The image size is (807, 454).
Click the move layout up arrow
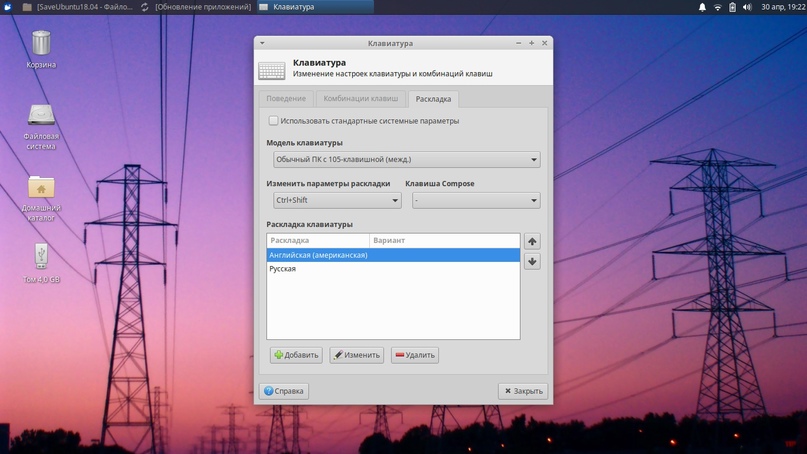(x=532, y=241)
